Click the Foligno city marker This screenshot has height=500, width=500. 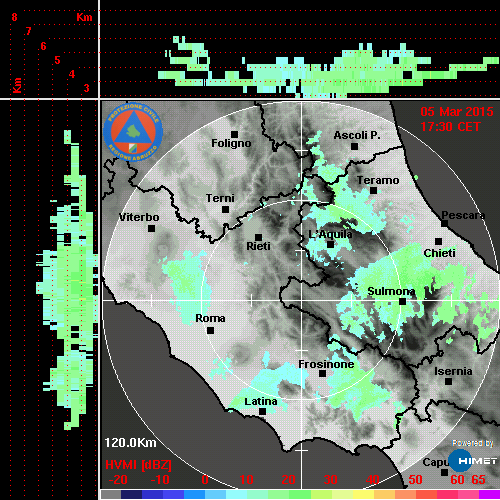(234, 134)
